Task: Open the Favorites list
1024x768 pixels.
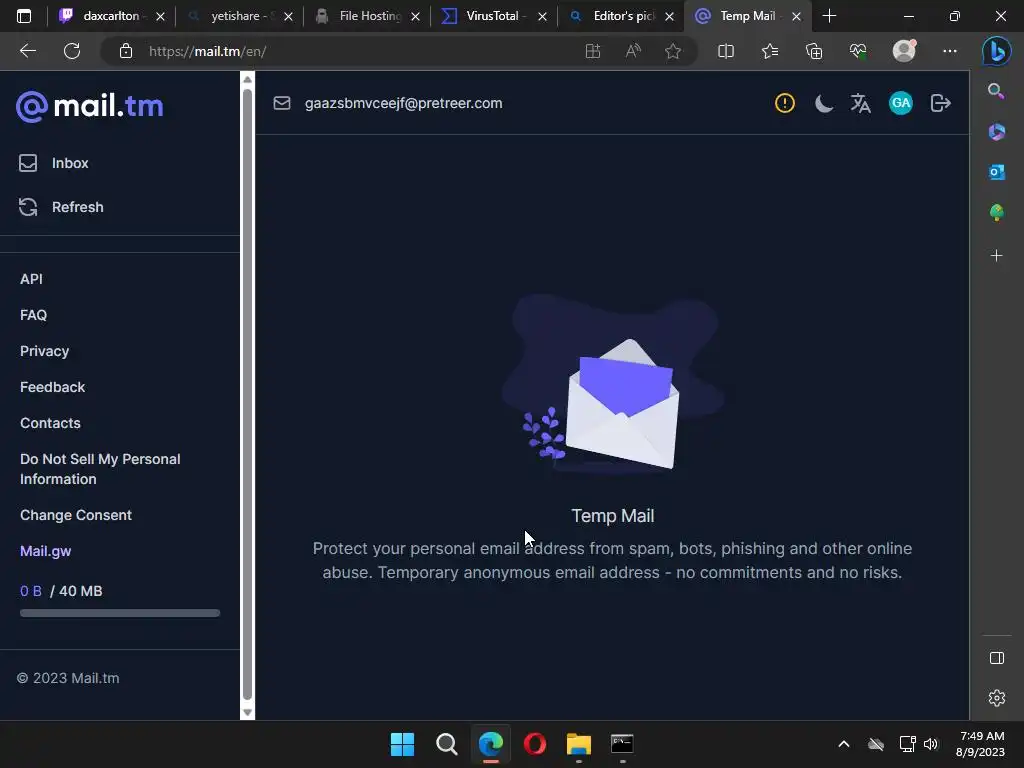Action: click(x=770, y=51)
